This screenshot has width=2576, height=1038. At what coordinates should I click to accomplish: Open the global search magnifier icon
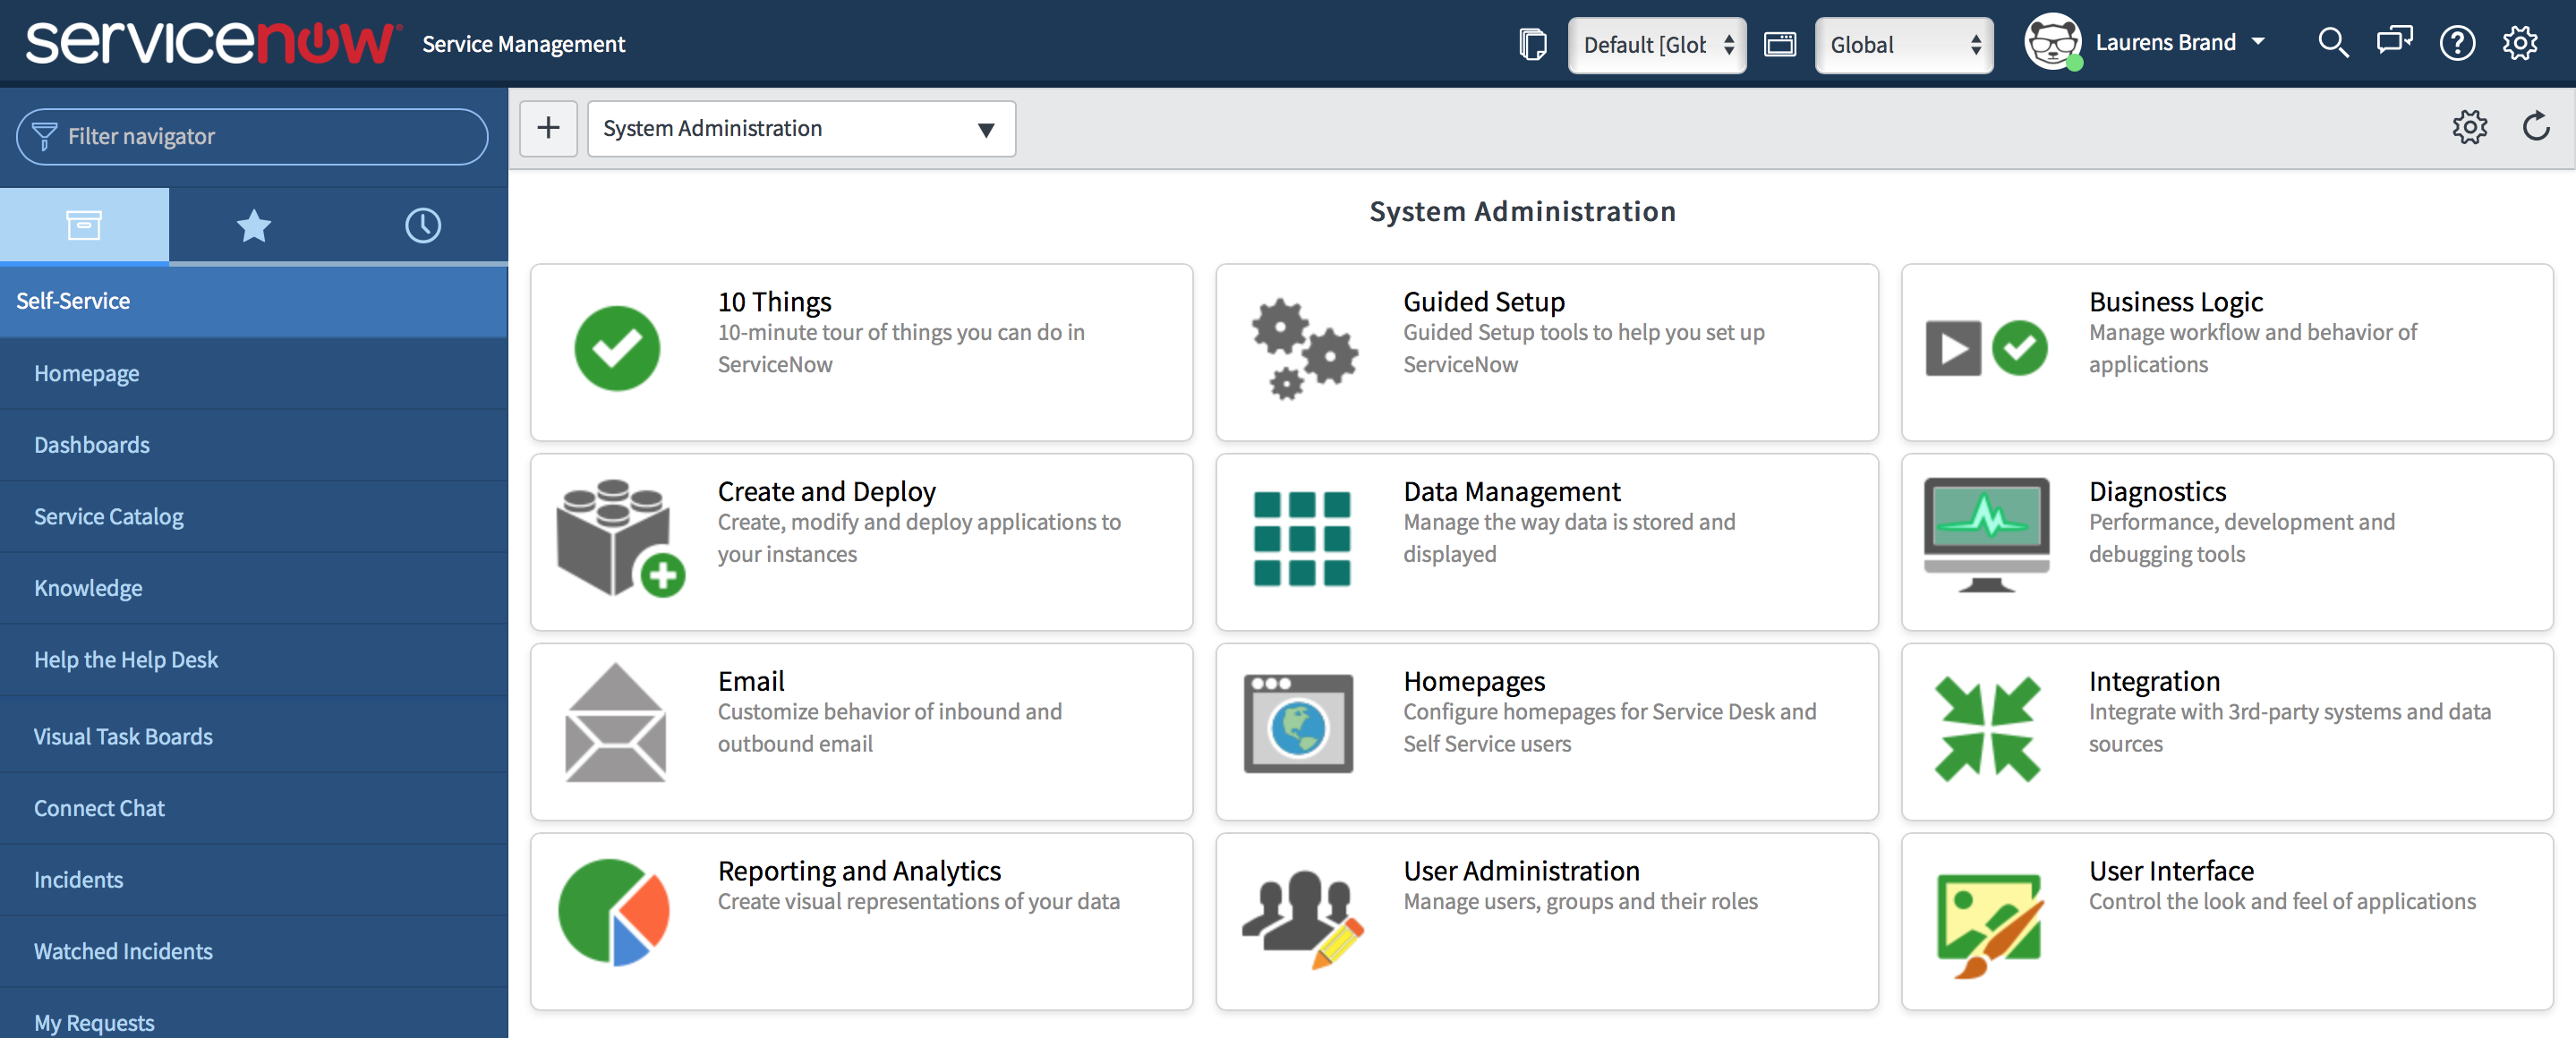click(2332, 43)
